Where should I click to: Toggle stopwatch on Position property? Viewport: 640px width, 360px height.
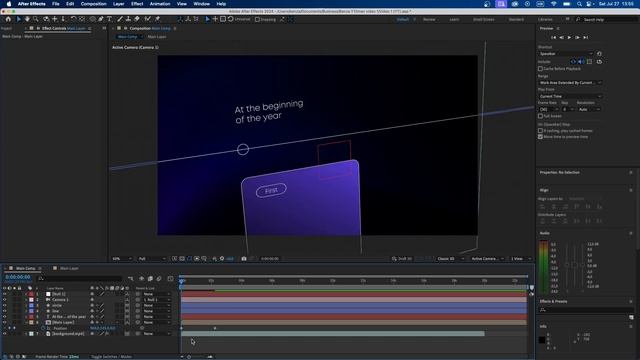(43, 328)
